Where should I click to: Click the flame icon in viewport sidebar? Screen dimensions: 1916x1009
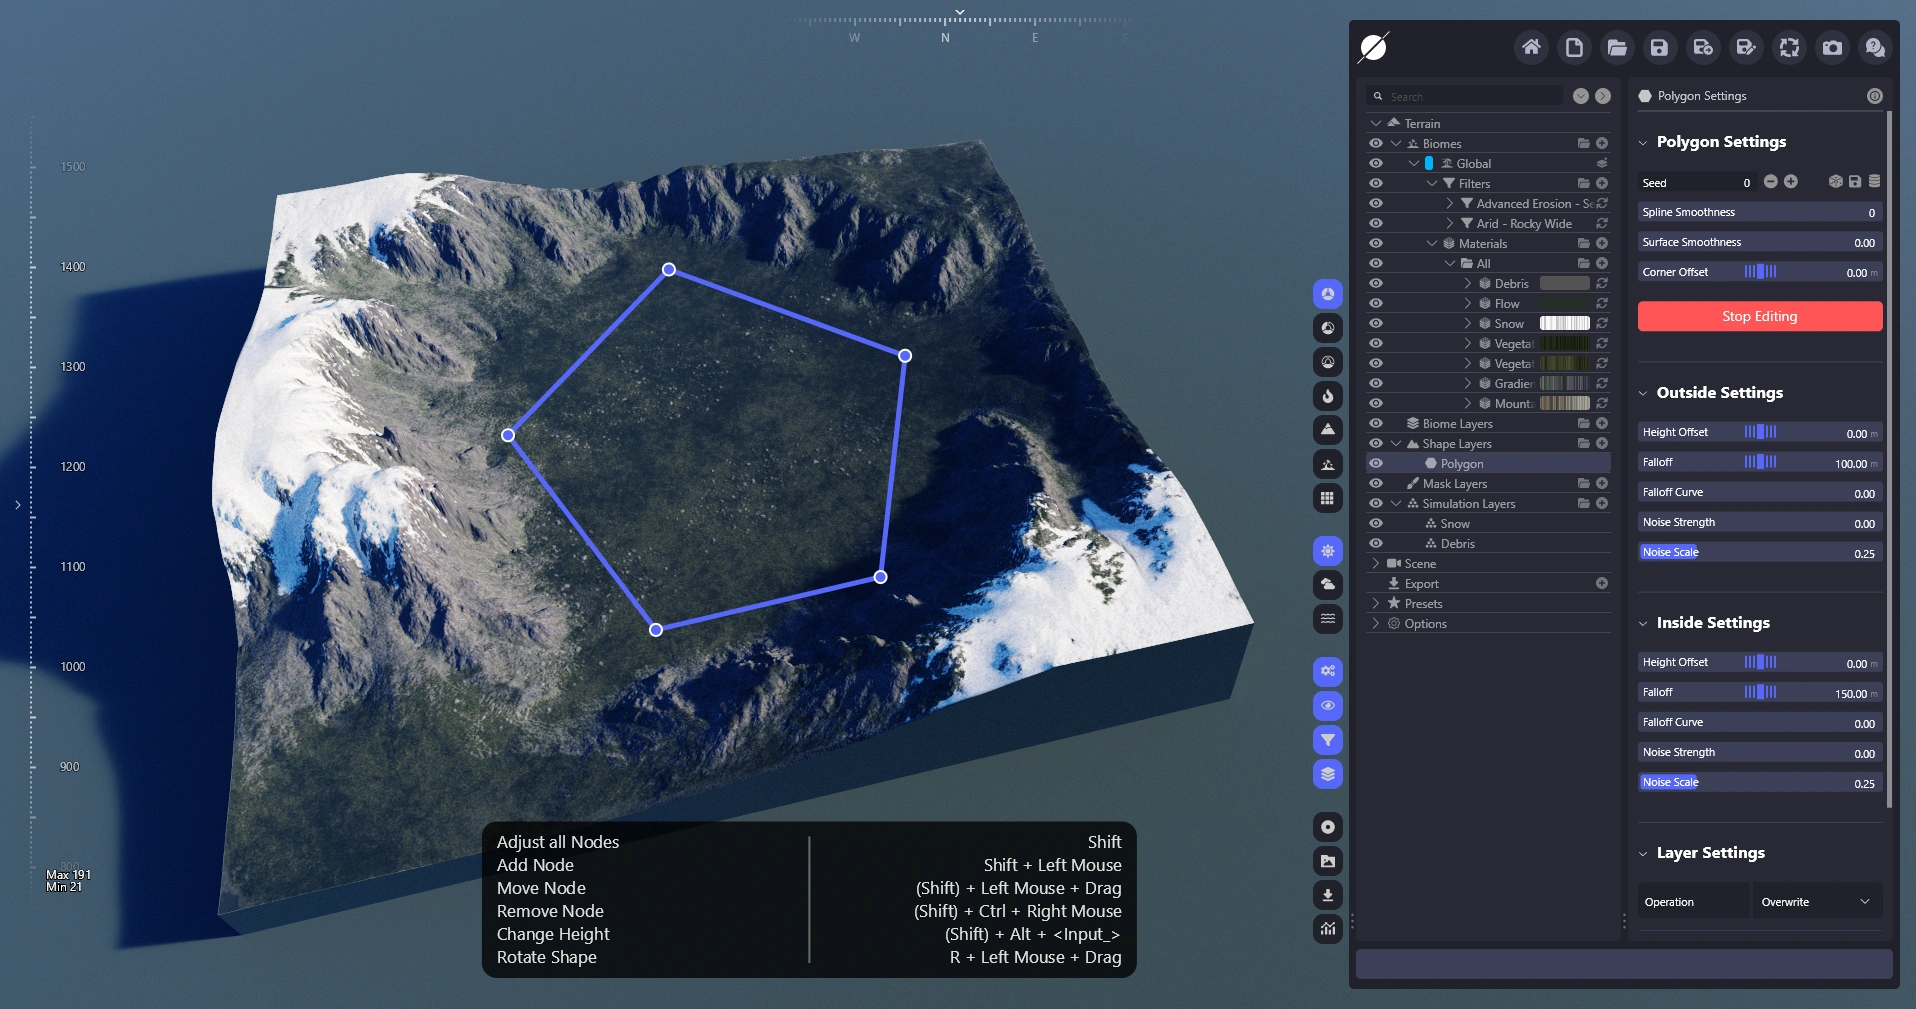(x=1327, y=396)
